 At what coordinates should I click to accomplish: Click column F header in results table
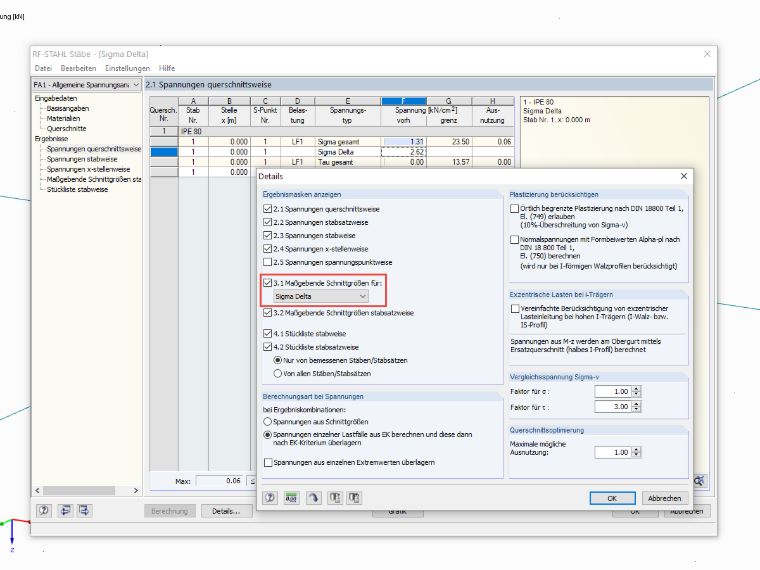pyautogui.click(x=404, y=101)
